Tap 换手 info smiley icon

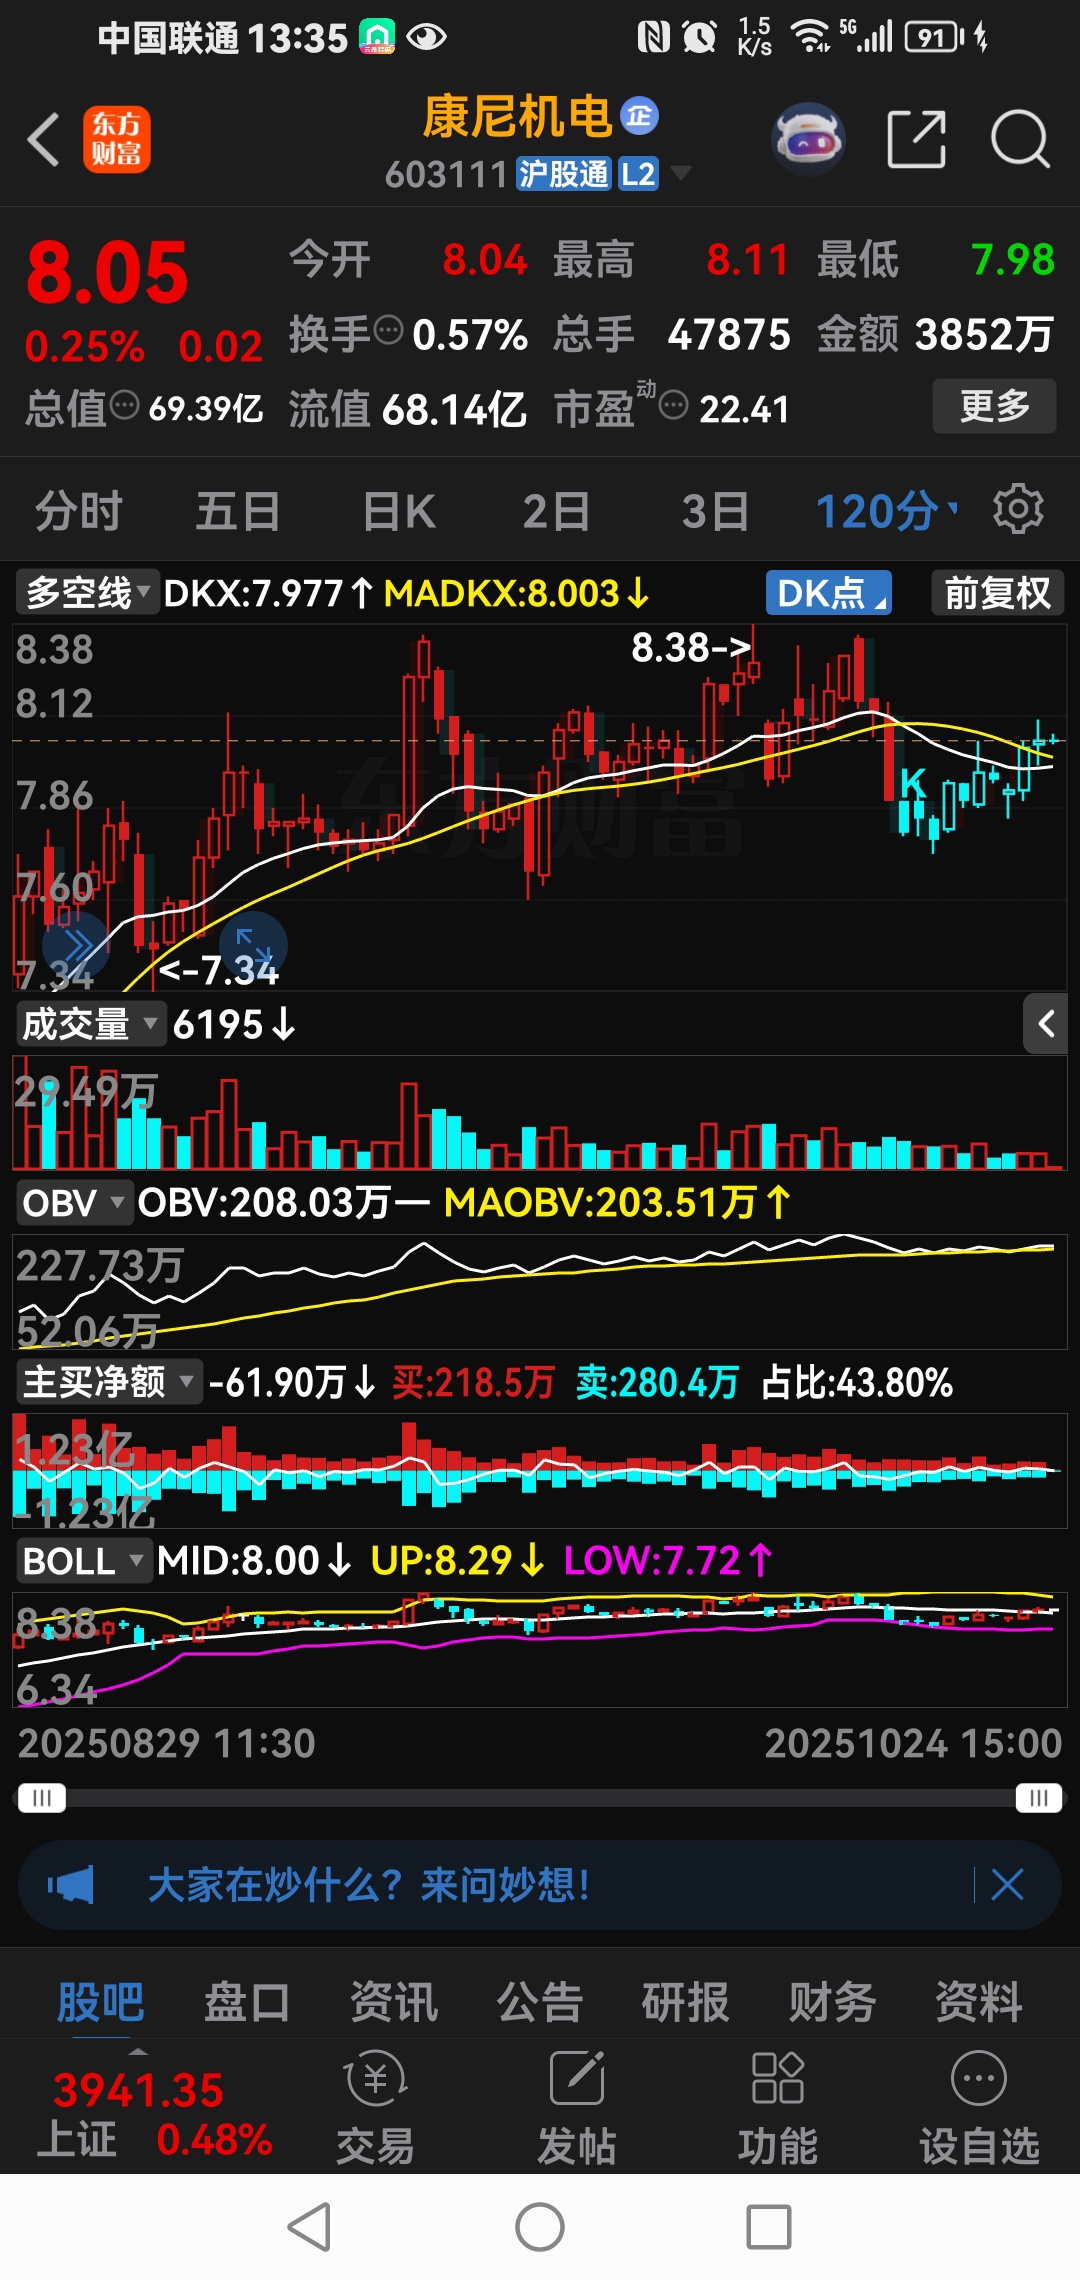coord(388,329)
